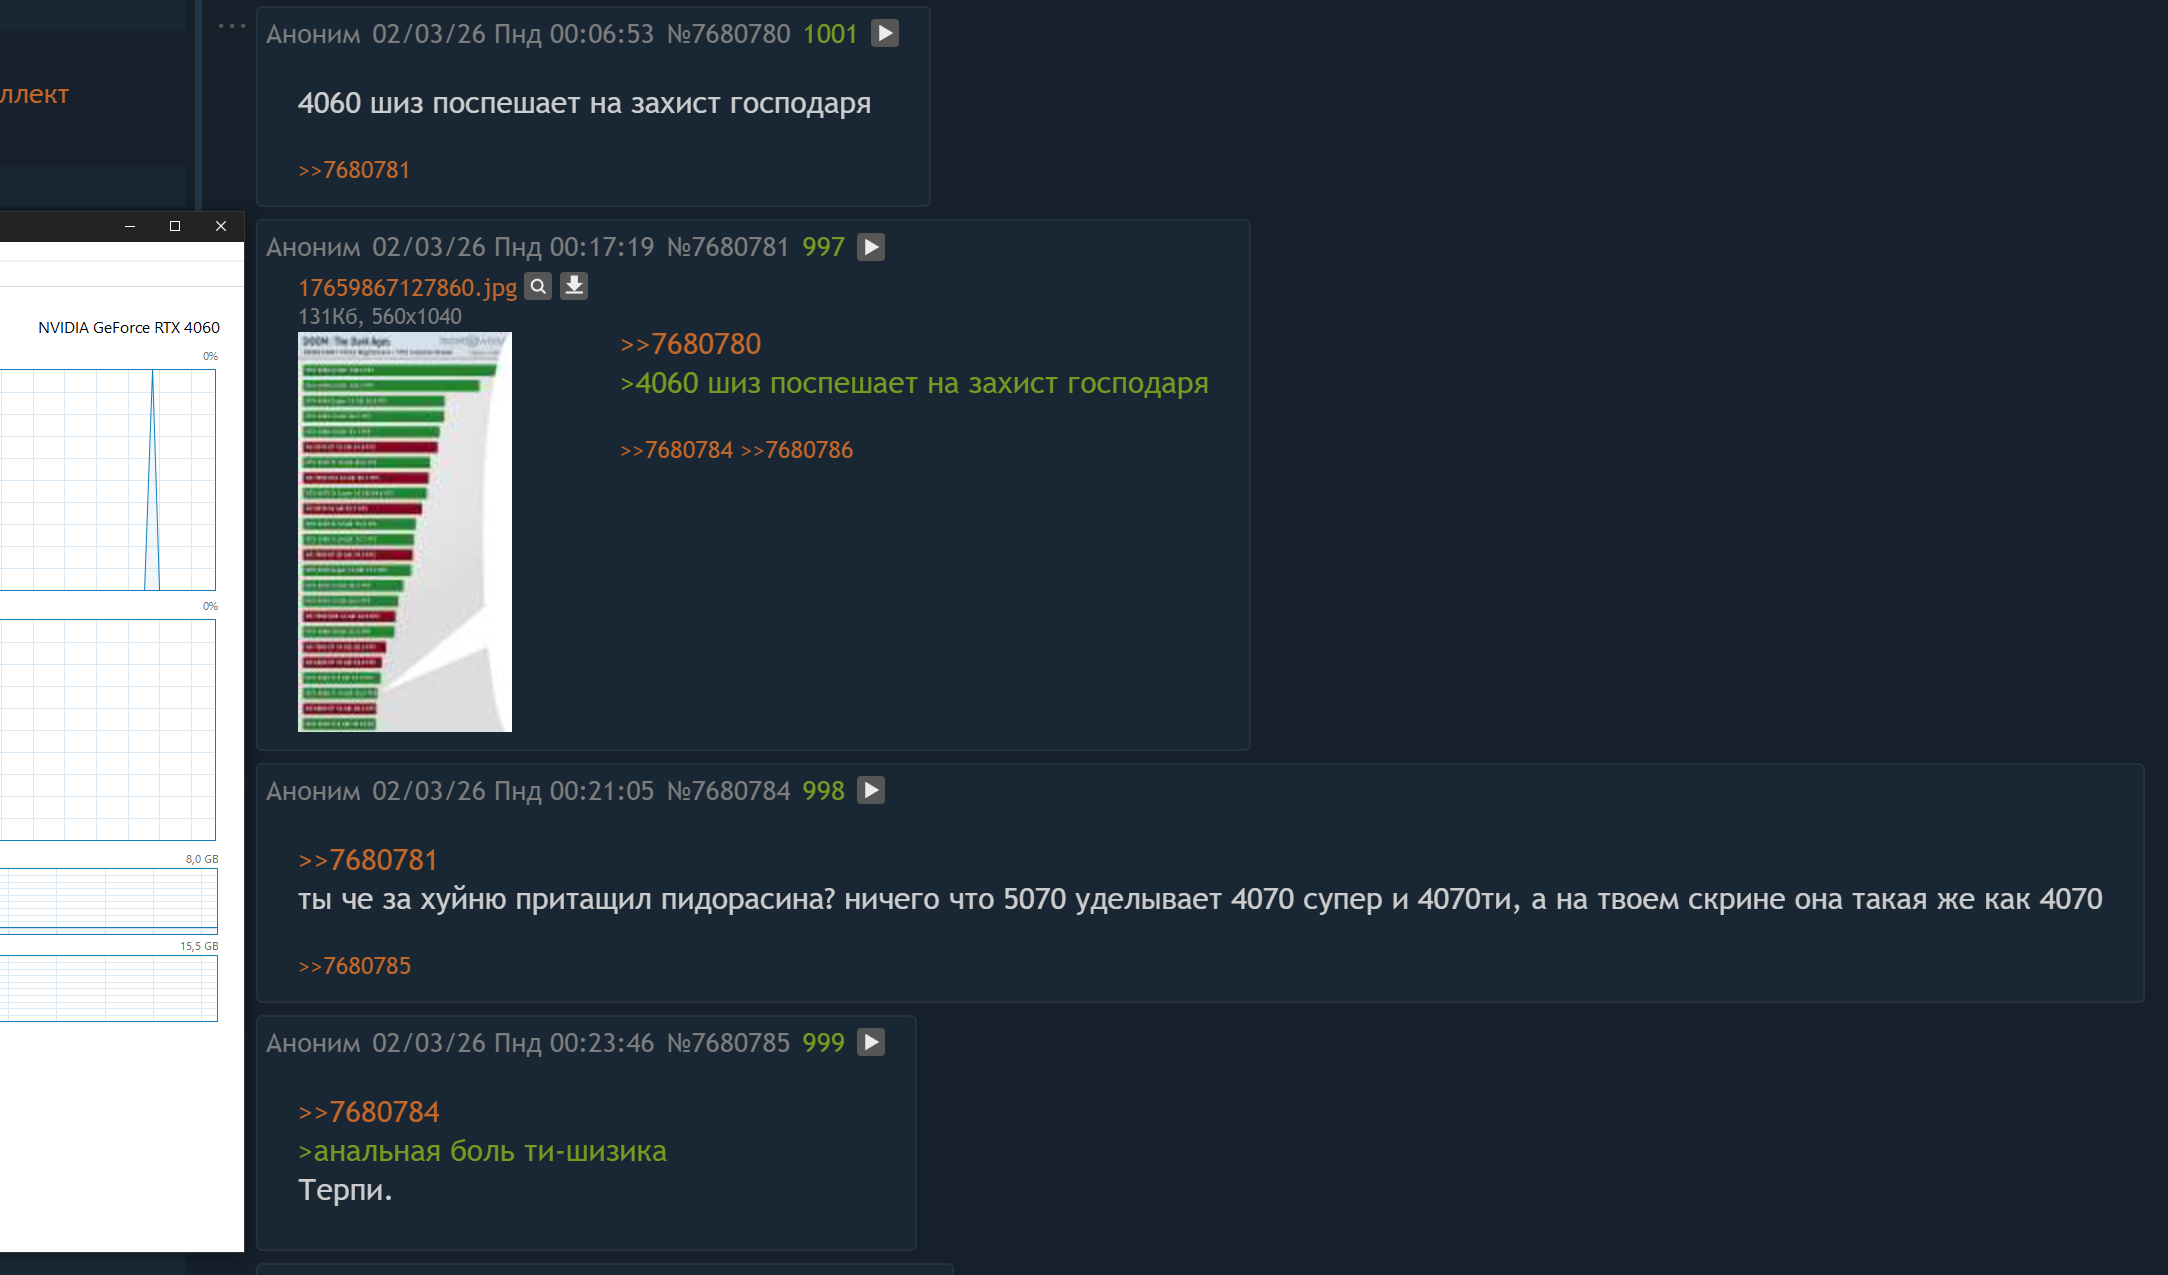The width and height of the screenshot is (2168, 1275).
Task: Open post menu arrow on post №7680781
Action: coord(871,247)
